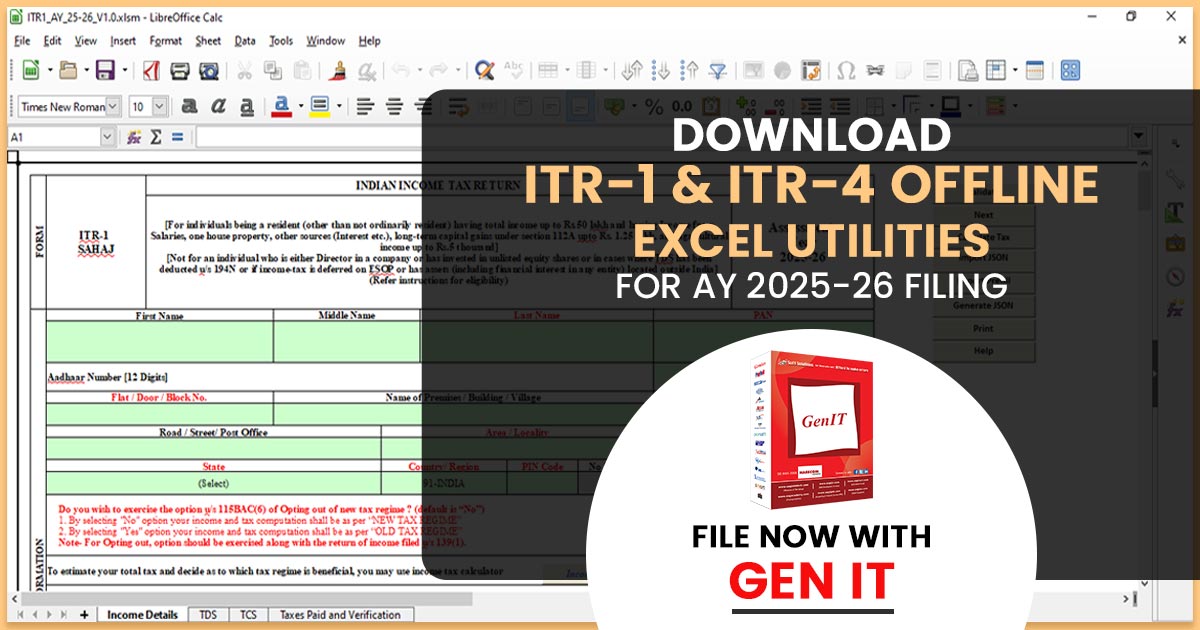Open the font size dropdown

coord(160,106)
